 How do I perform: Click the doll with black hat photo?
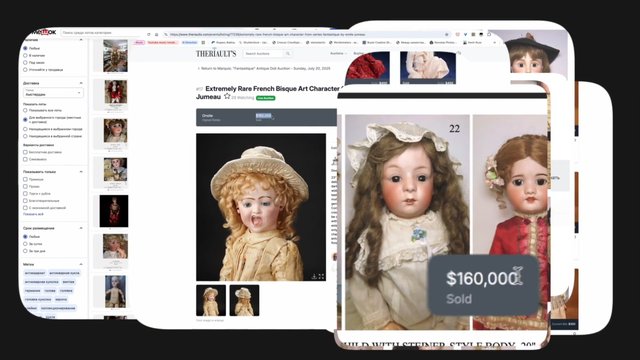pos(531,52)
